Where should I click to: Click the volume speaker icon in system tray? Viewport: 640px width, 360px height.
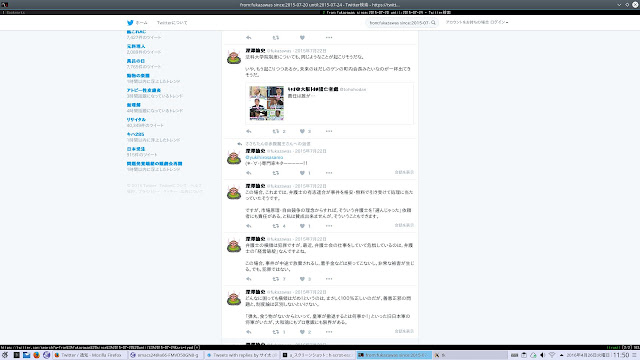[542, 355]
